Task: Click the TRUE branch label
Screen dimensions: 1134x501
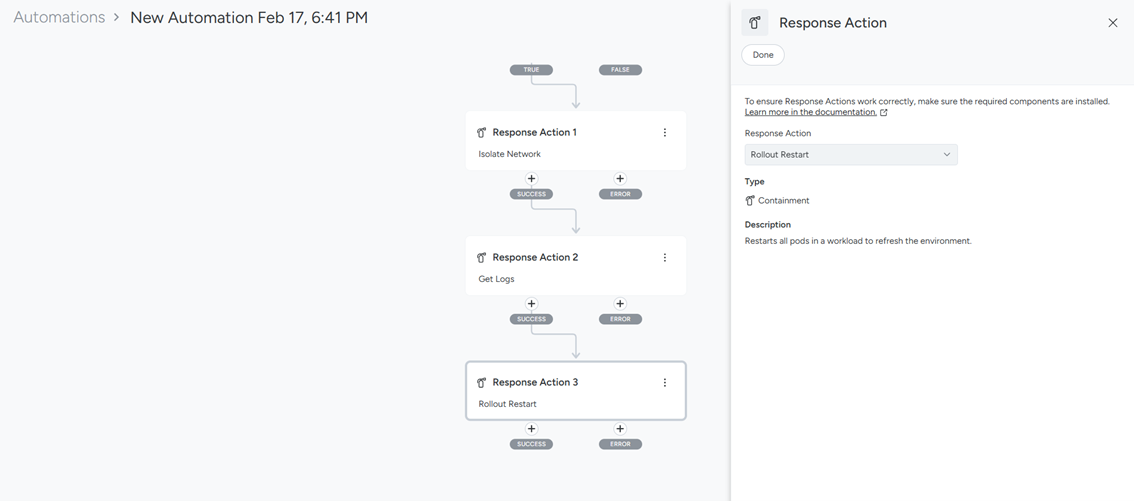Action: [x=531, y=70]
